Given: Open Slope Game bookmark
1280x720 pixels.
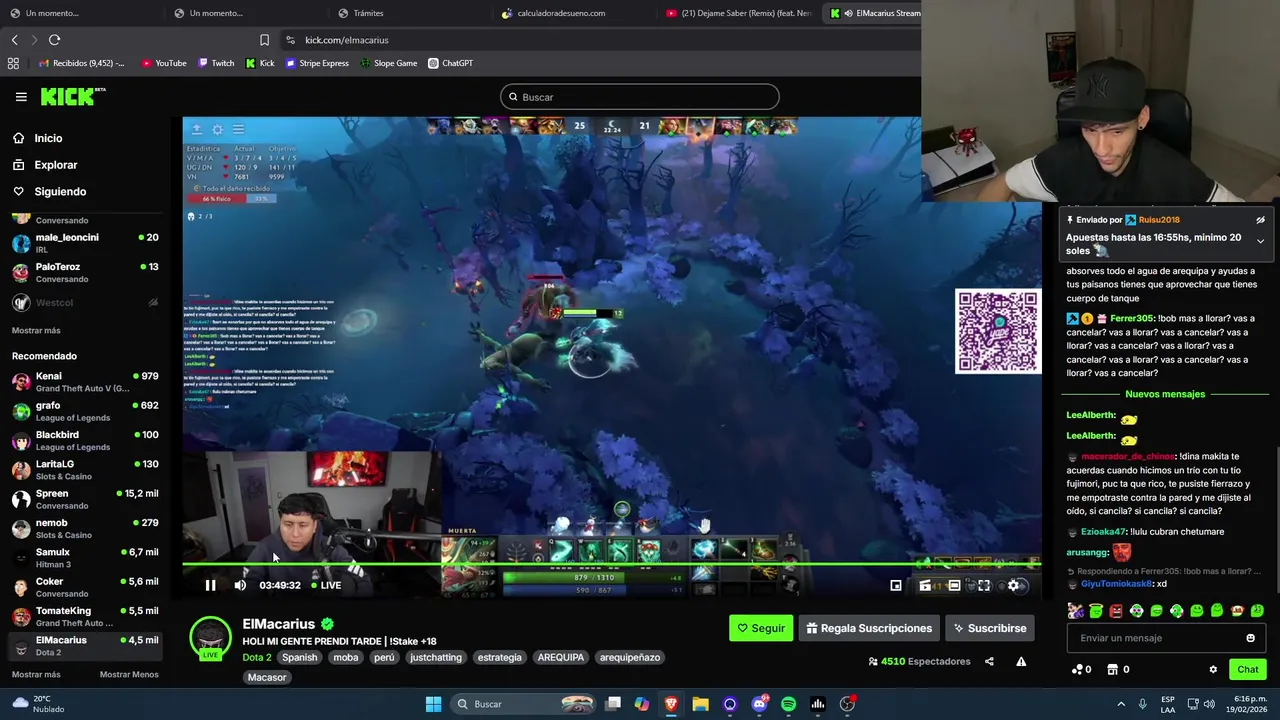Looking at the screenshot, I should (x=388, y=63).
